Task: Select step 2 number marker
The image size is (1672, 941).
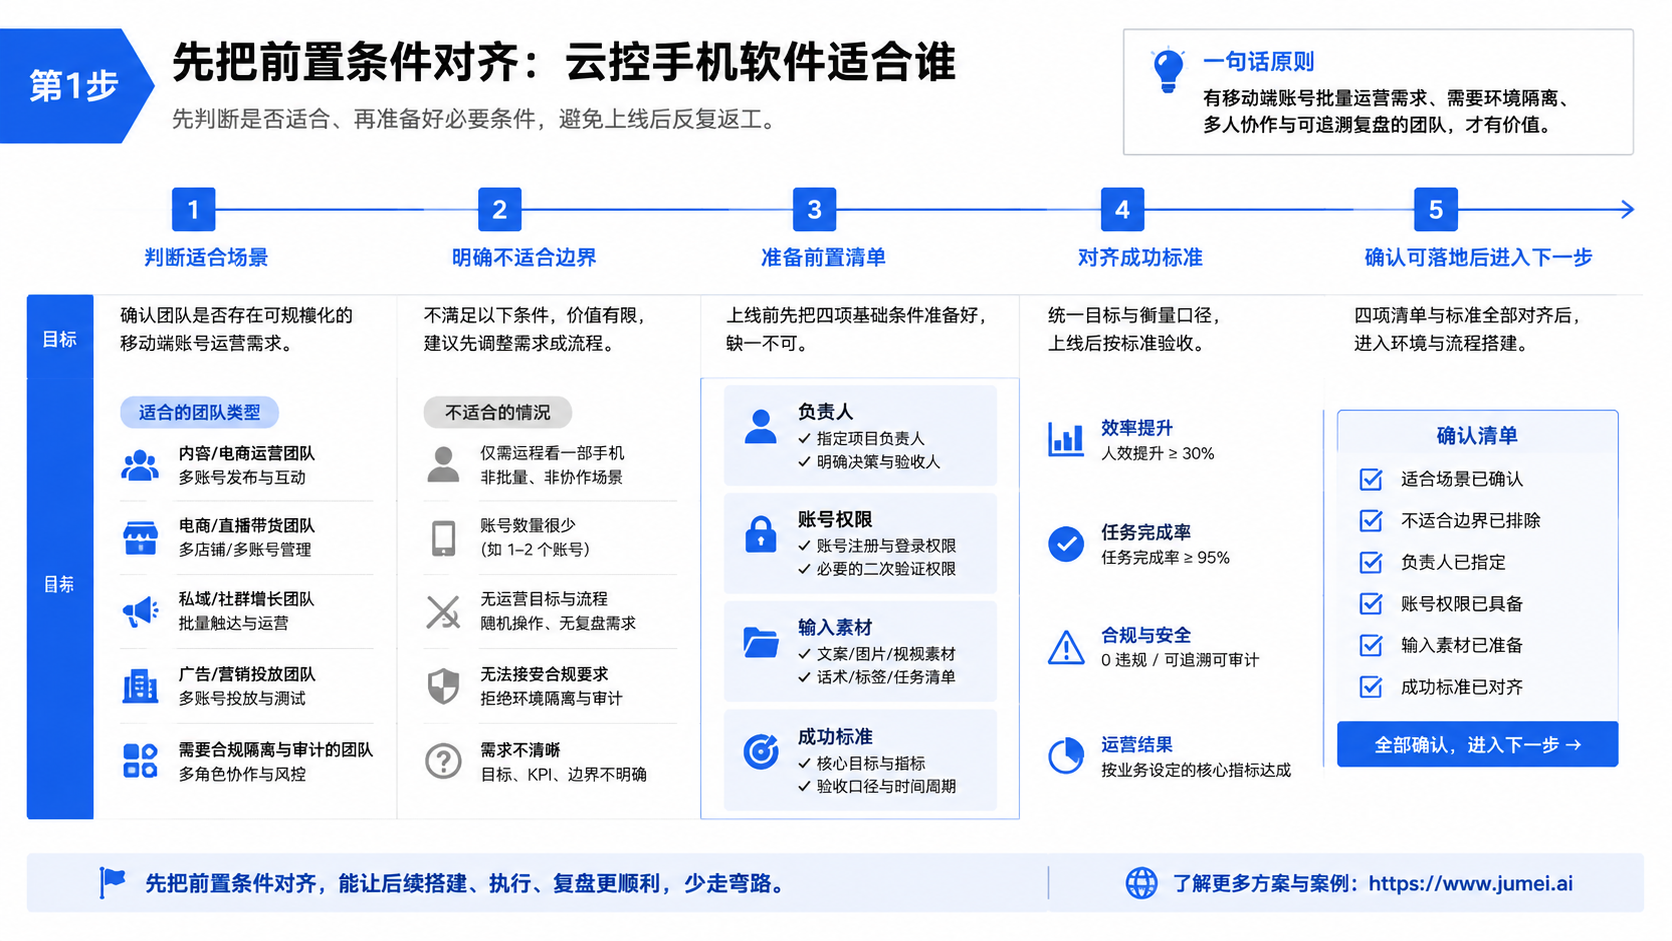Action: coord(500,210)
